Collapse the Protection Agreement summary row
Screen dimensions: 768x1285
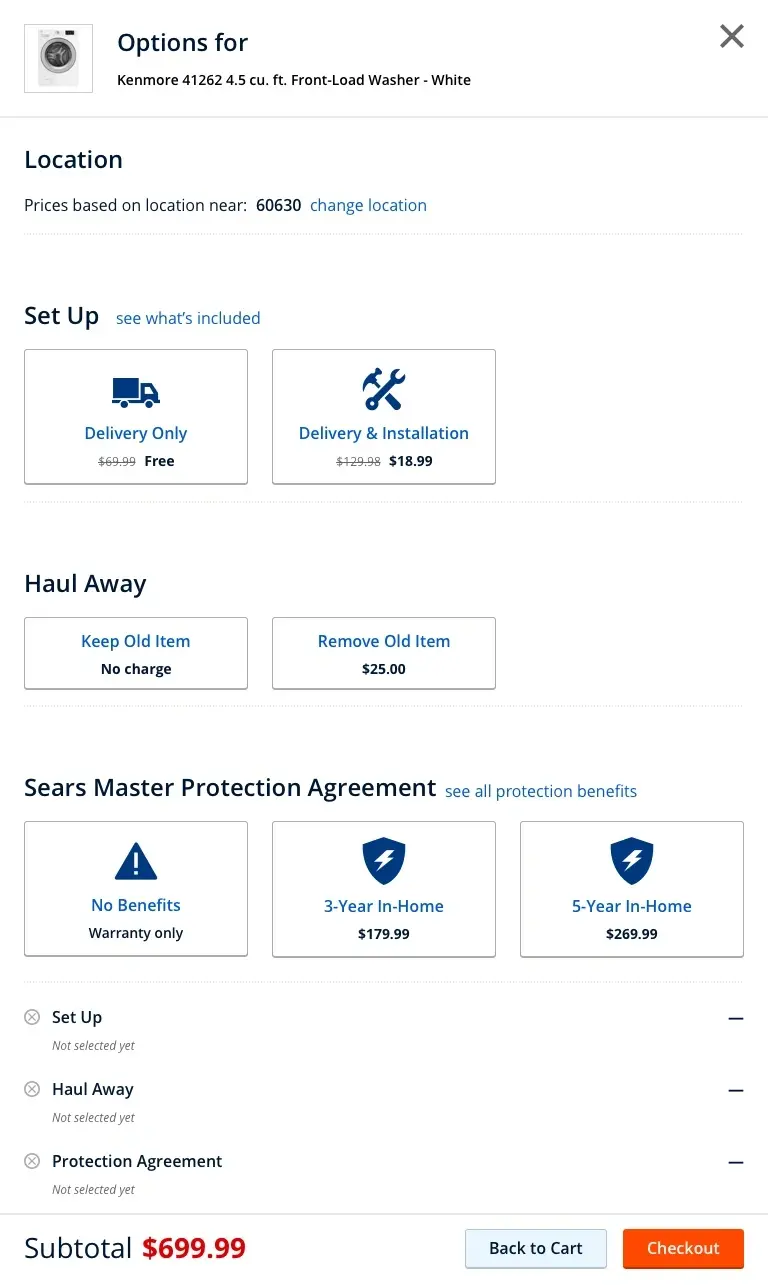click(x=736, y=1162)
